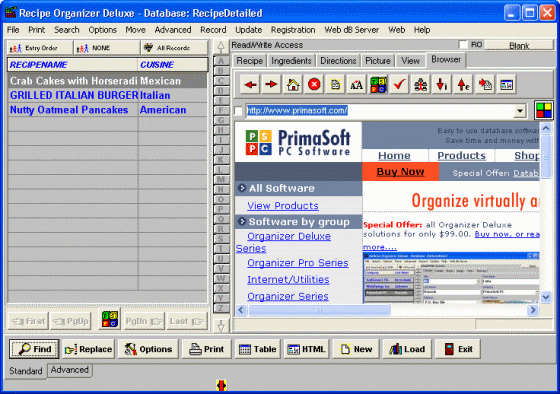Click the Table button
The image size is (560, 394).
click(258, 349)
